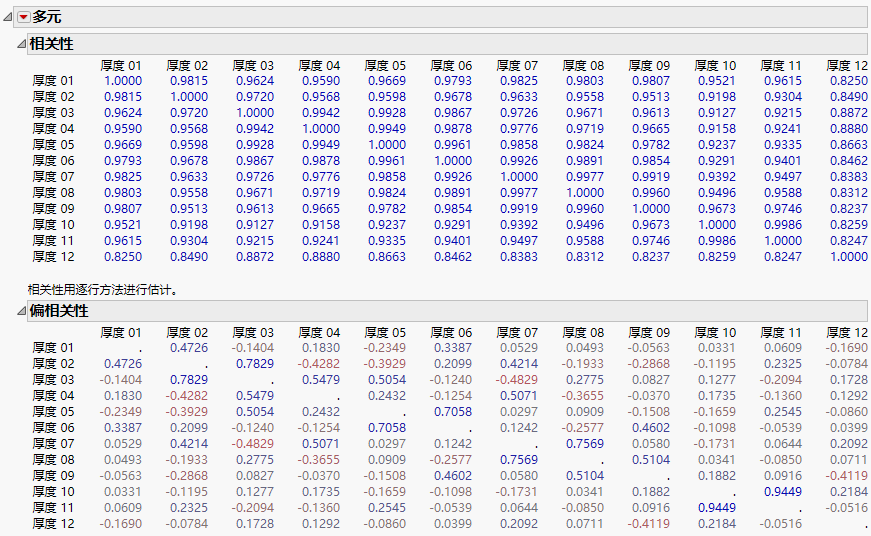Select -0.4282 in 偏相关性 row 厚度 02
The image size is (871, 536).
click(319, 364)
